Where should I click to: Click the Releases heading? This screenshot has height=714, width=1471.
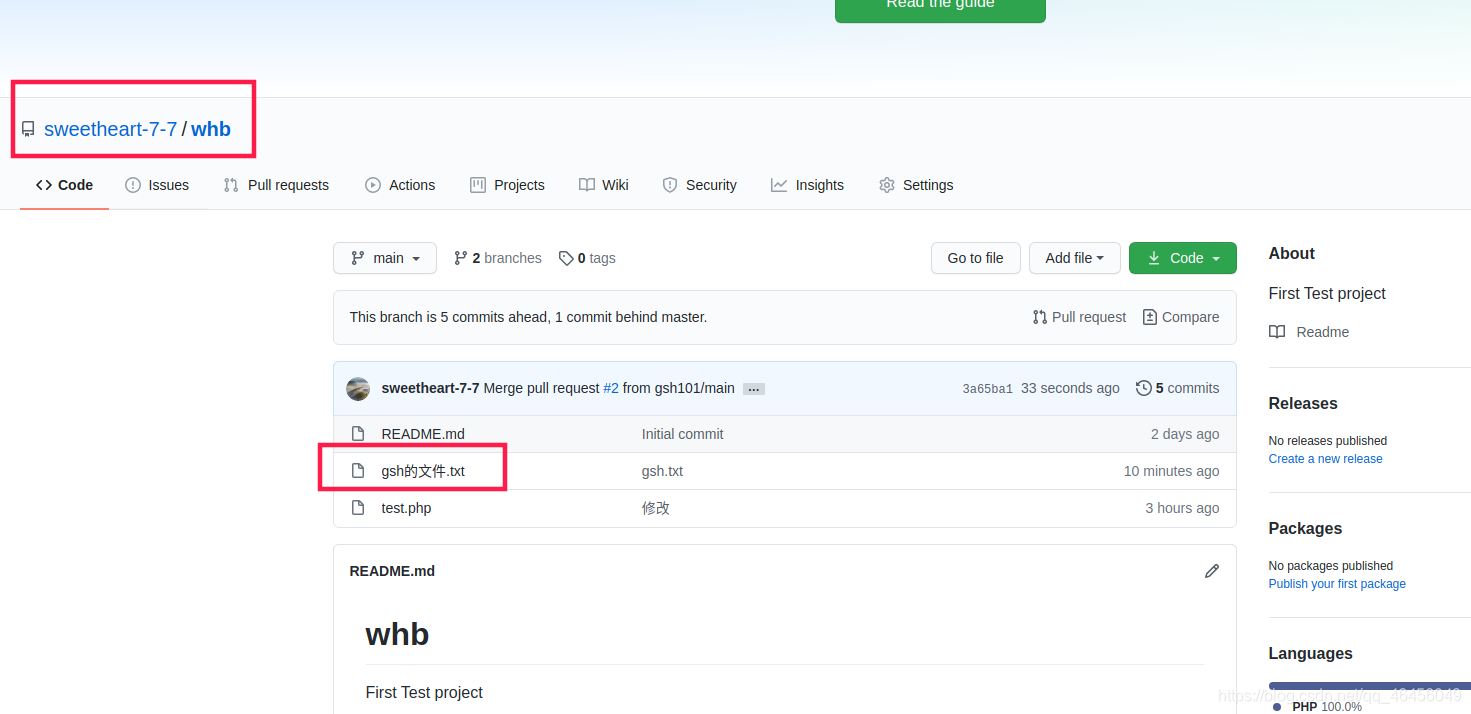[1303, 403]
